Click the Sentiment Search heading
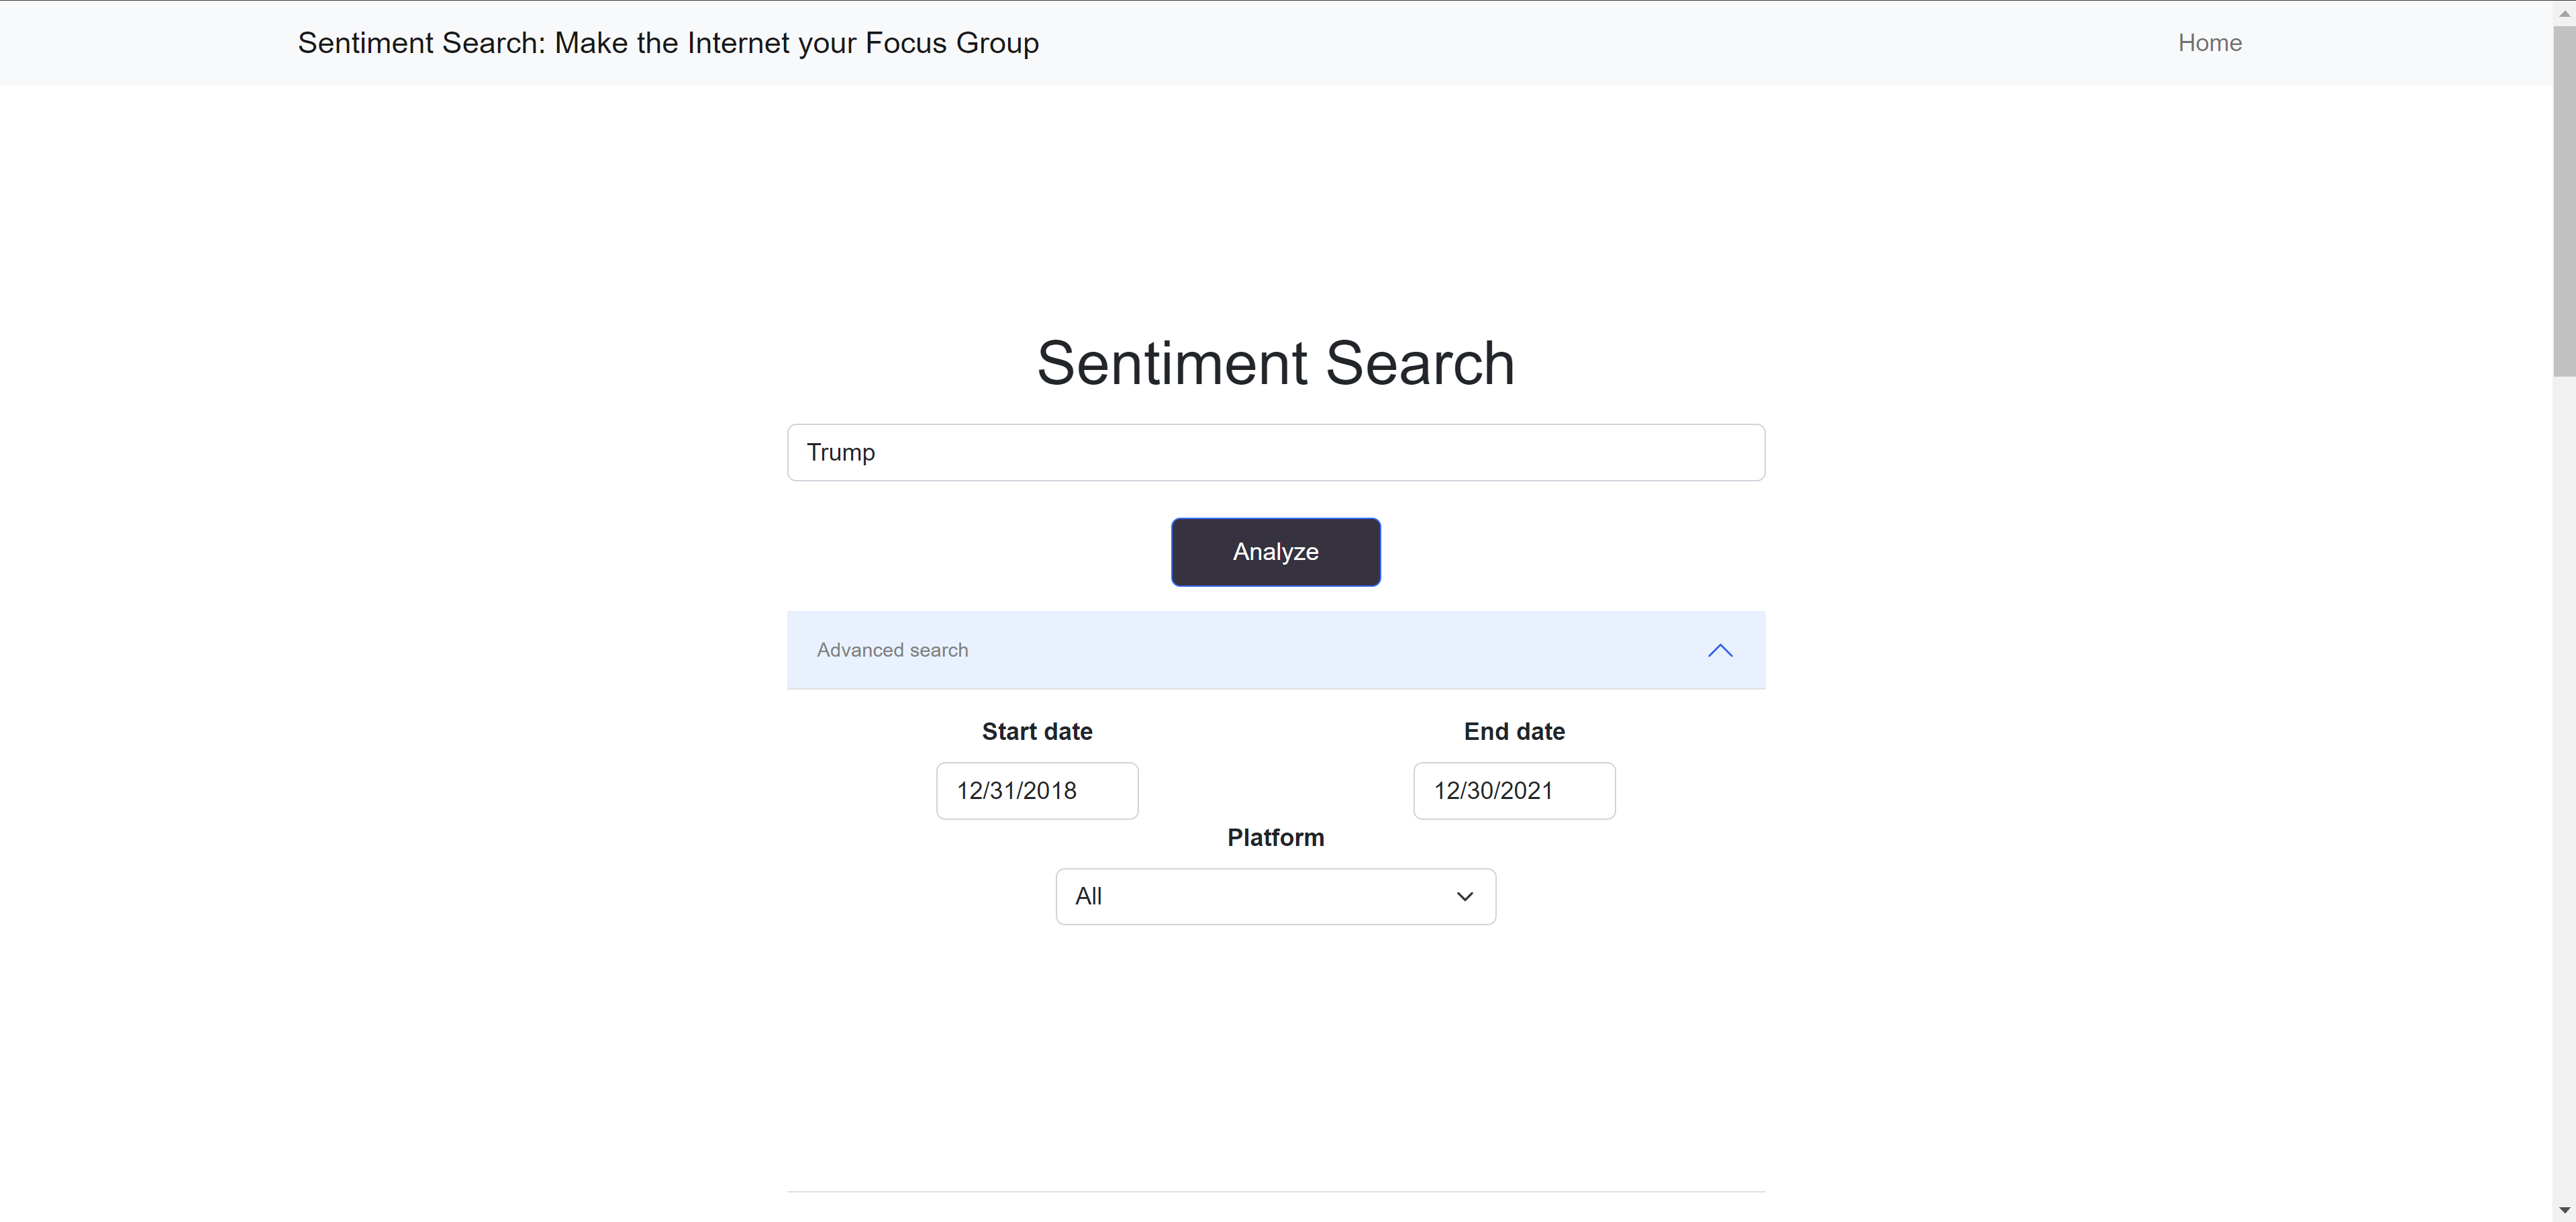2576x1222 pixels. point(1275,363)
